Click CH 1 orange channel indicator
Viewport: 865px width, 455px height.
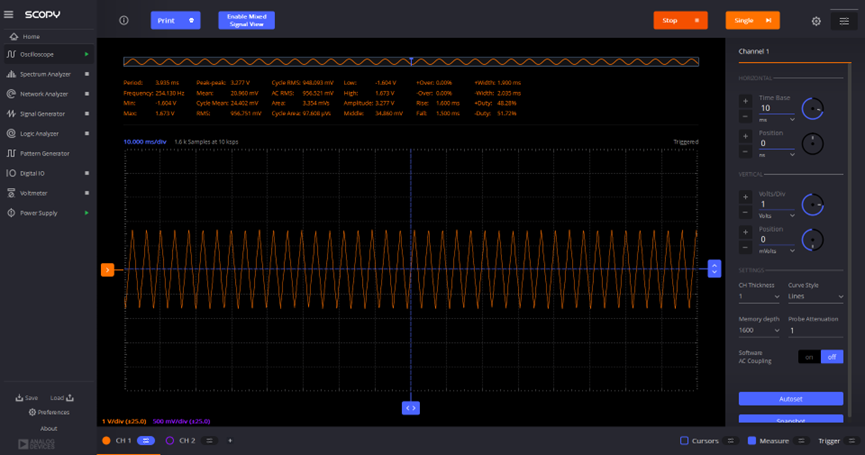click(106, 441)
